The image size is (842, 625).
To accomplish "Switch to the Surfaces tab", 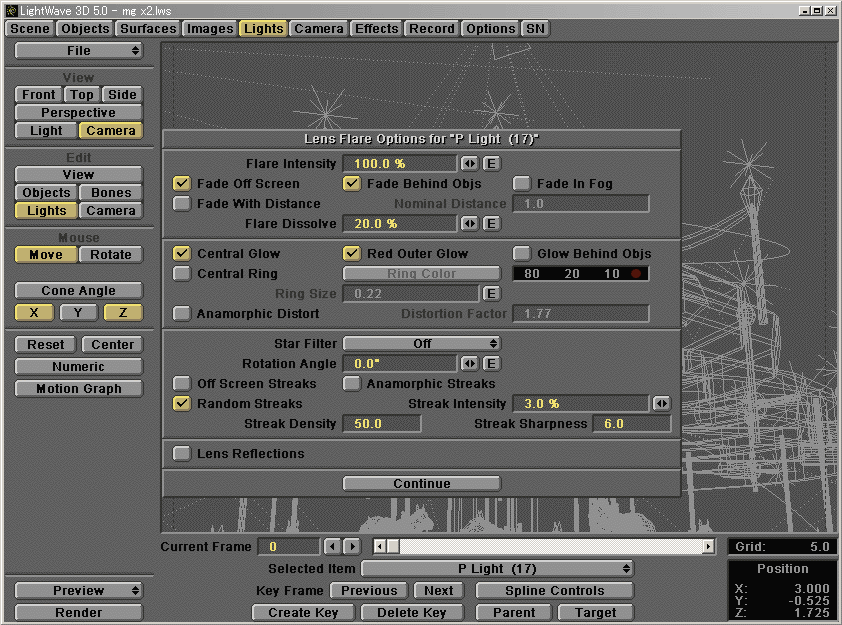I will coord(147,28).
